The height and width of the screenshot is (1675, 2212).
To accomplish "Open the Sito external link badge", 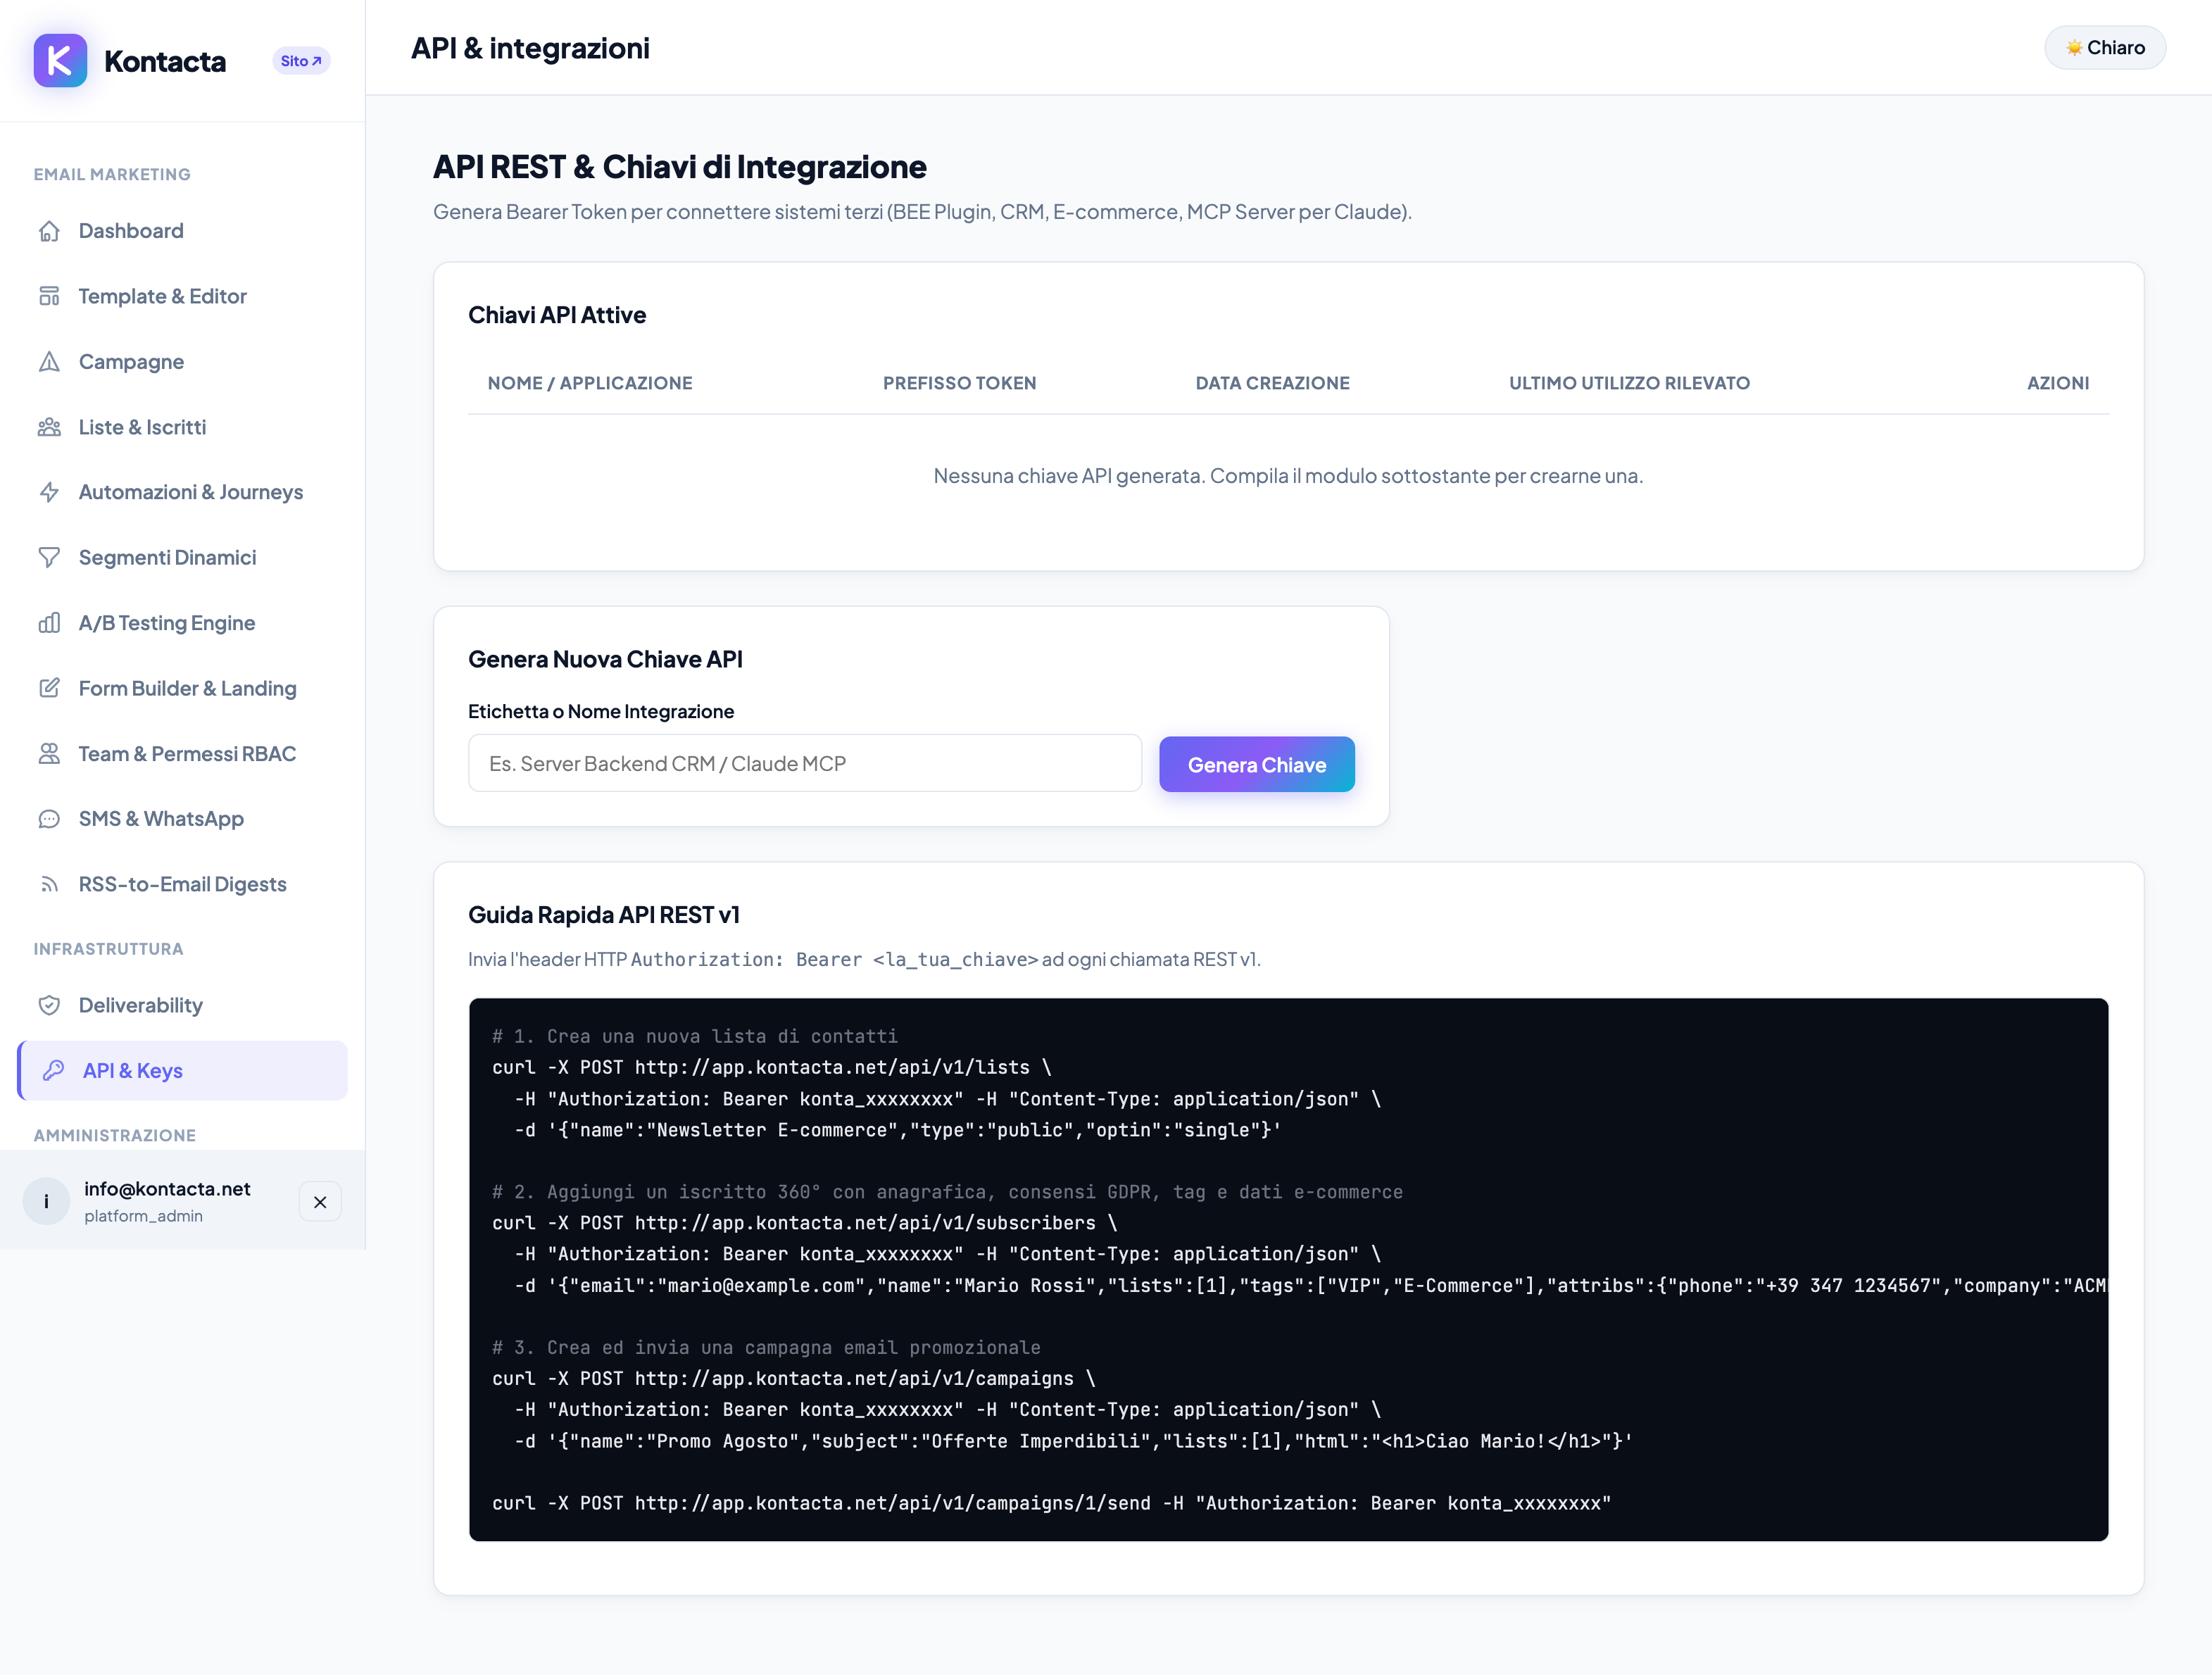I will (301, 61).
